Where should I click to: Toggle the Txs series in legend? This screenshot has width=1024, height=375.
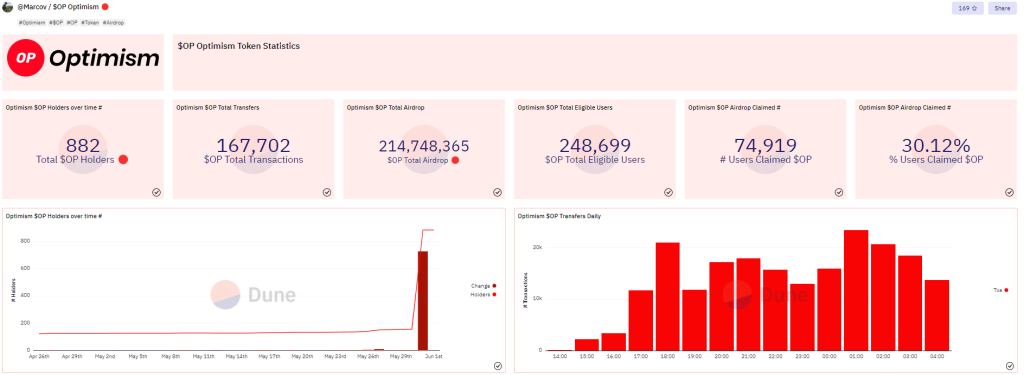(x=1001, y=289)
